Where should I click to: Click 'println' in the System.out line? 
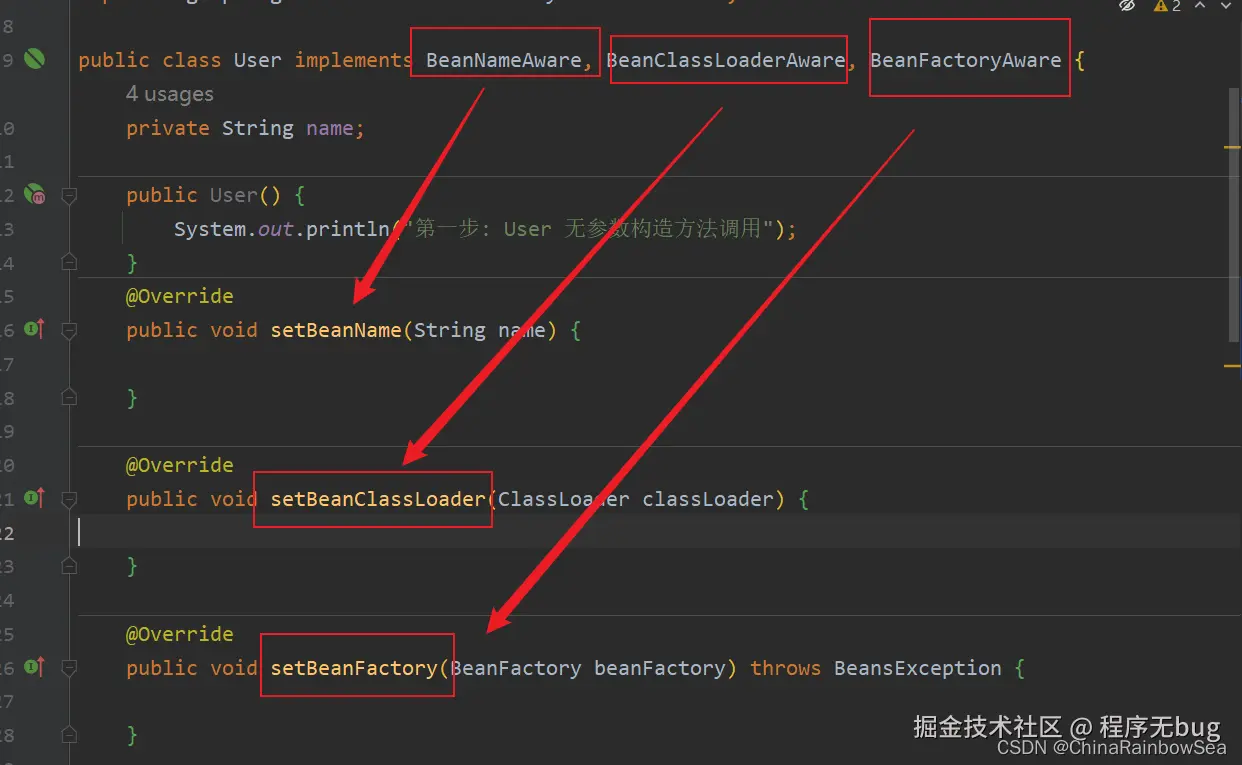[x=347, y=229]
